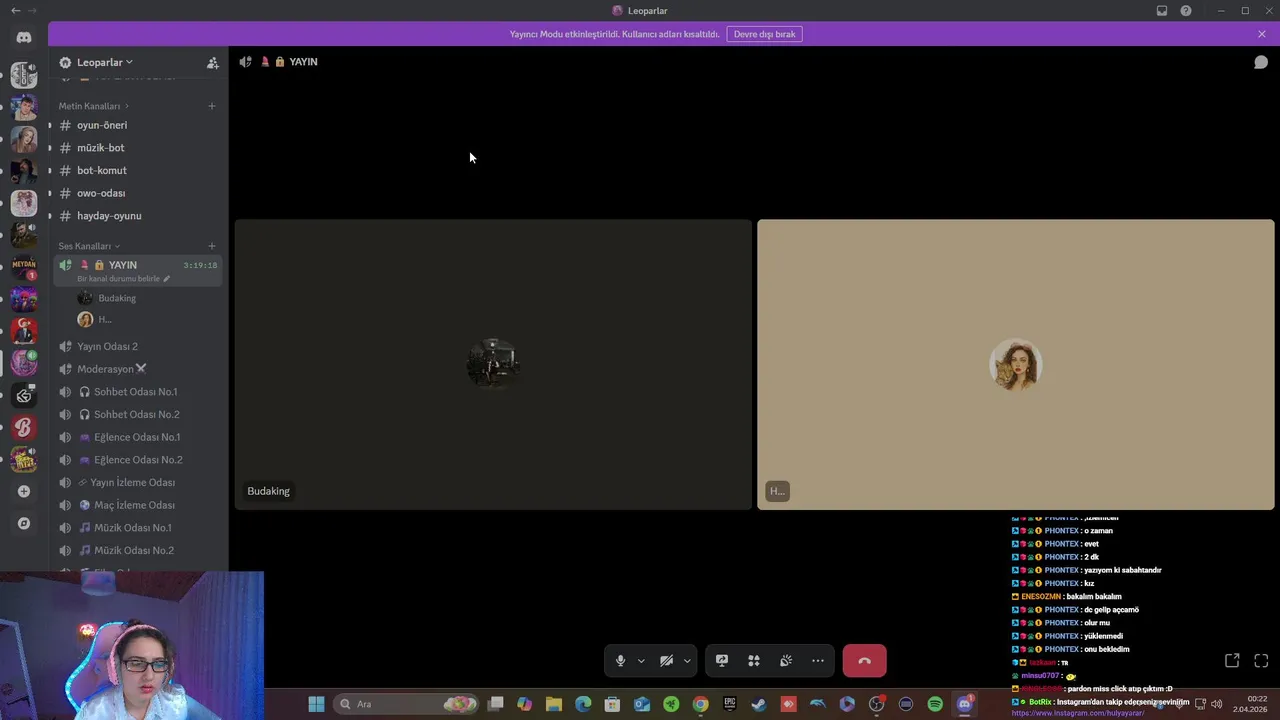Pop out call window icon
This screenshot has width=1280, height=720.
click(1232, 661)
